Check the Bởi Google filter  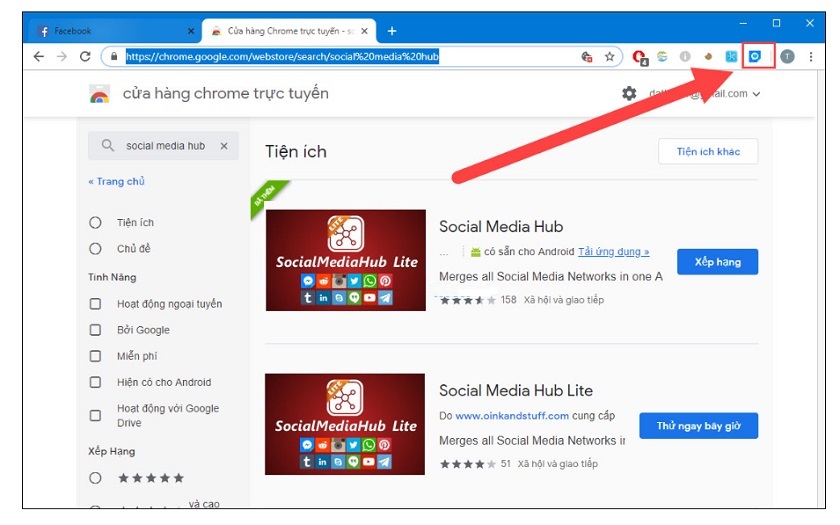click(x=95, y=330)
